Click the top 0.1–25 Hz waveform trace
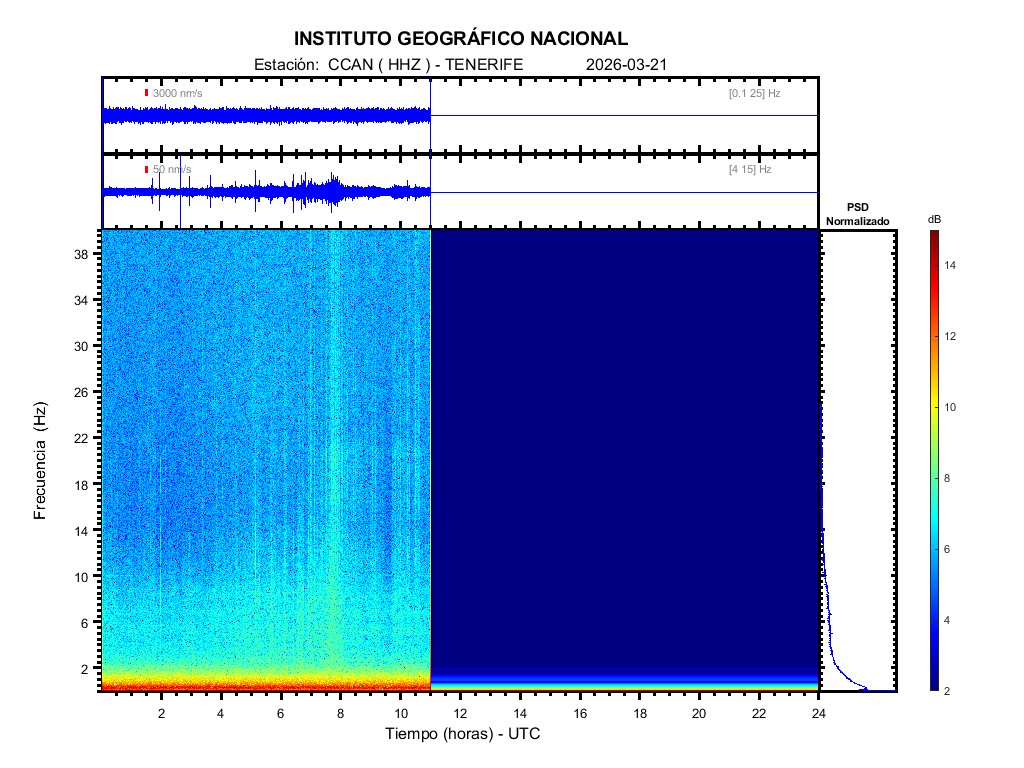The height and width of the screenshot is (768, 1024). [265, 116]
